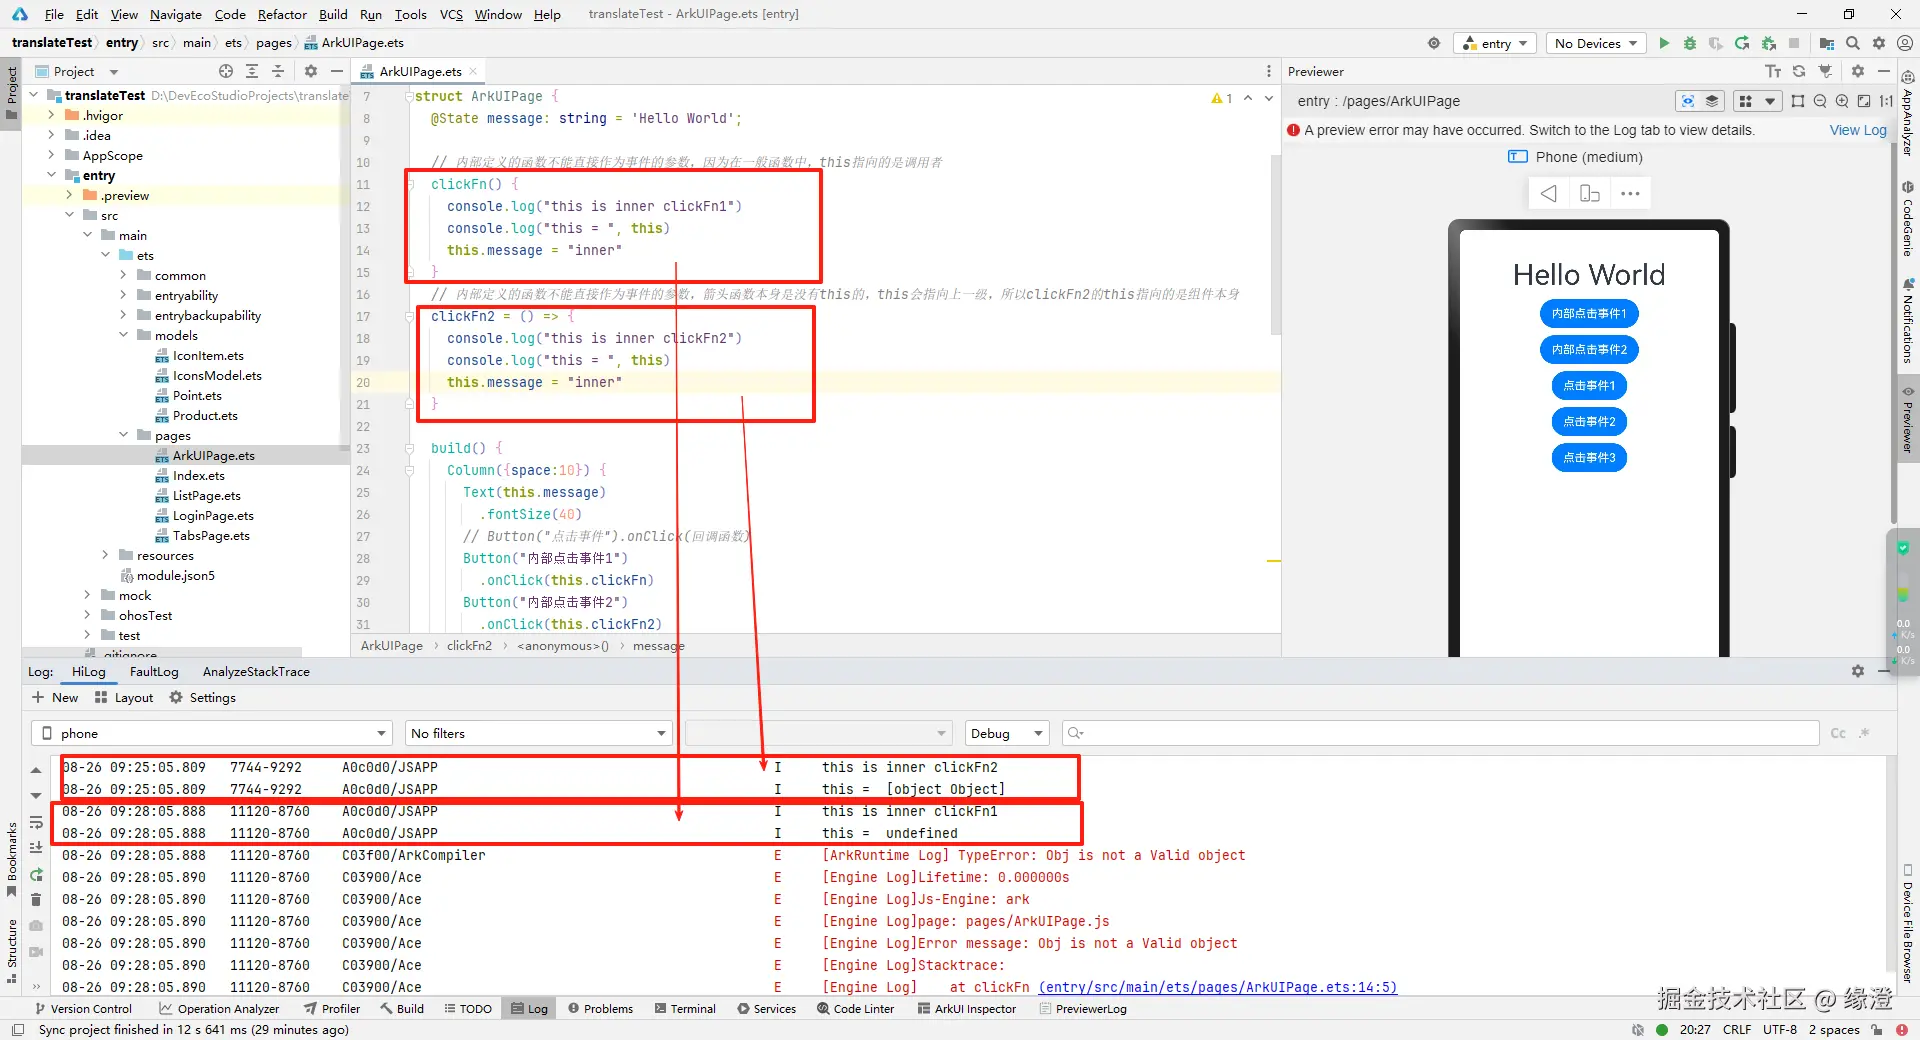Open IDE settings gear in main toolbar
The image size is (1920, 1040).
pyautogui.click(x=1879, y=43)
